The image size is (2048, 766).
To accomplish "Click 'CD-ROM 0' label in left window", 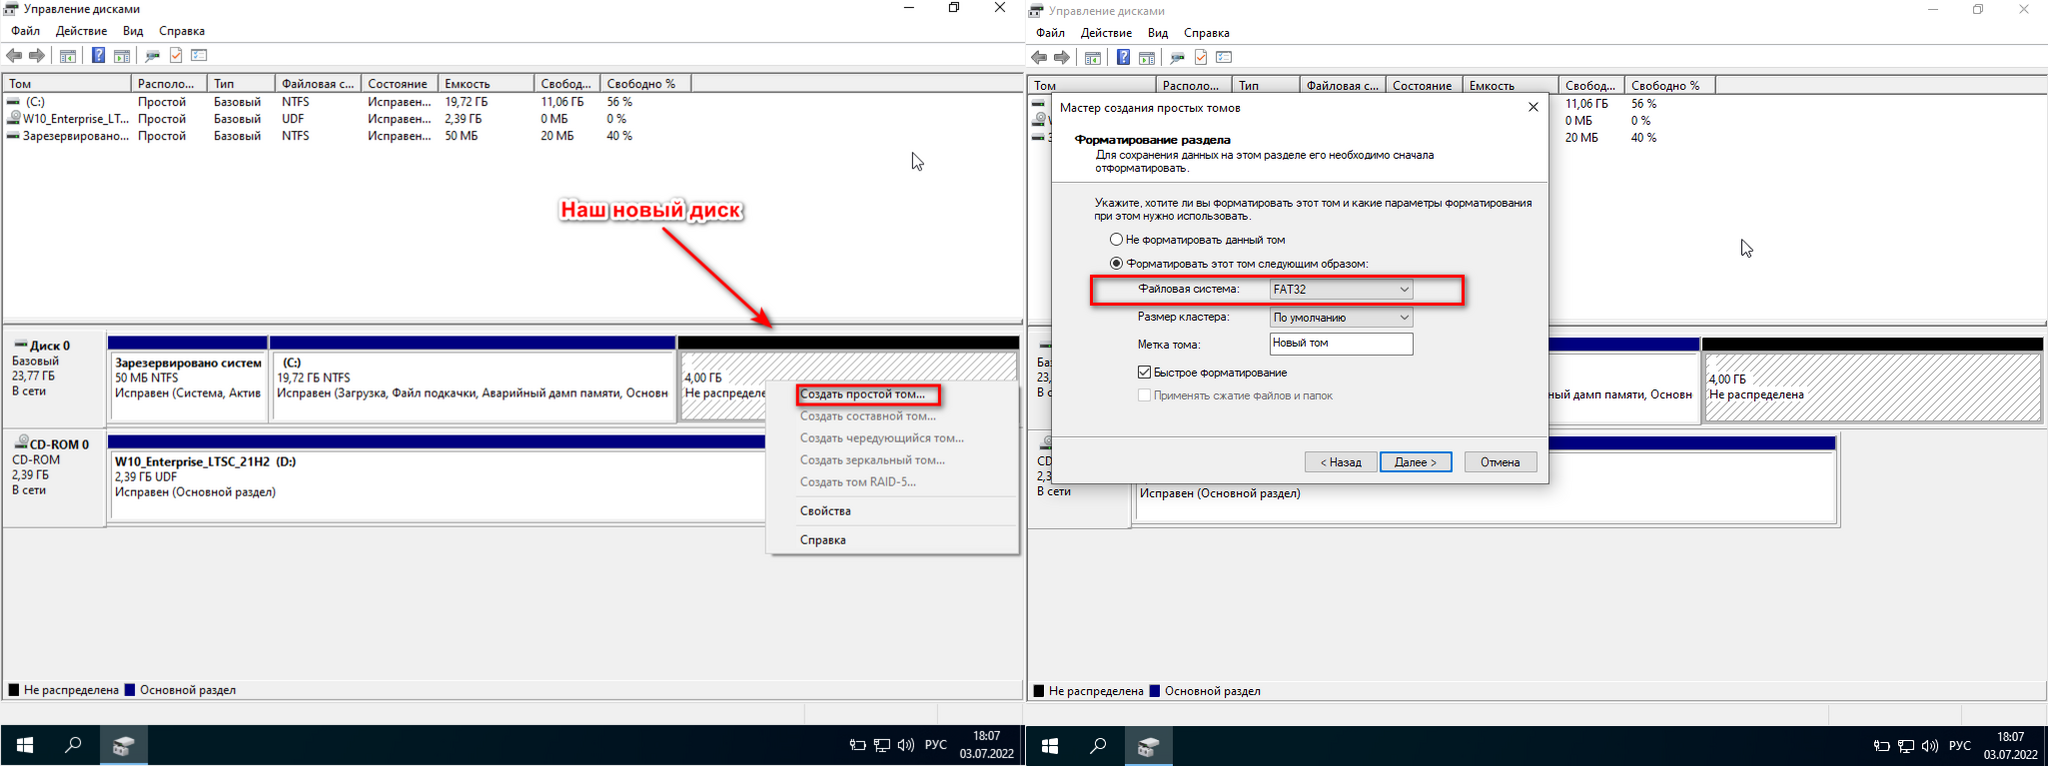I will coord(59,445).
